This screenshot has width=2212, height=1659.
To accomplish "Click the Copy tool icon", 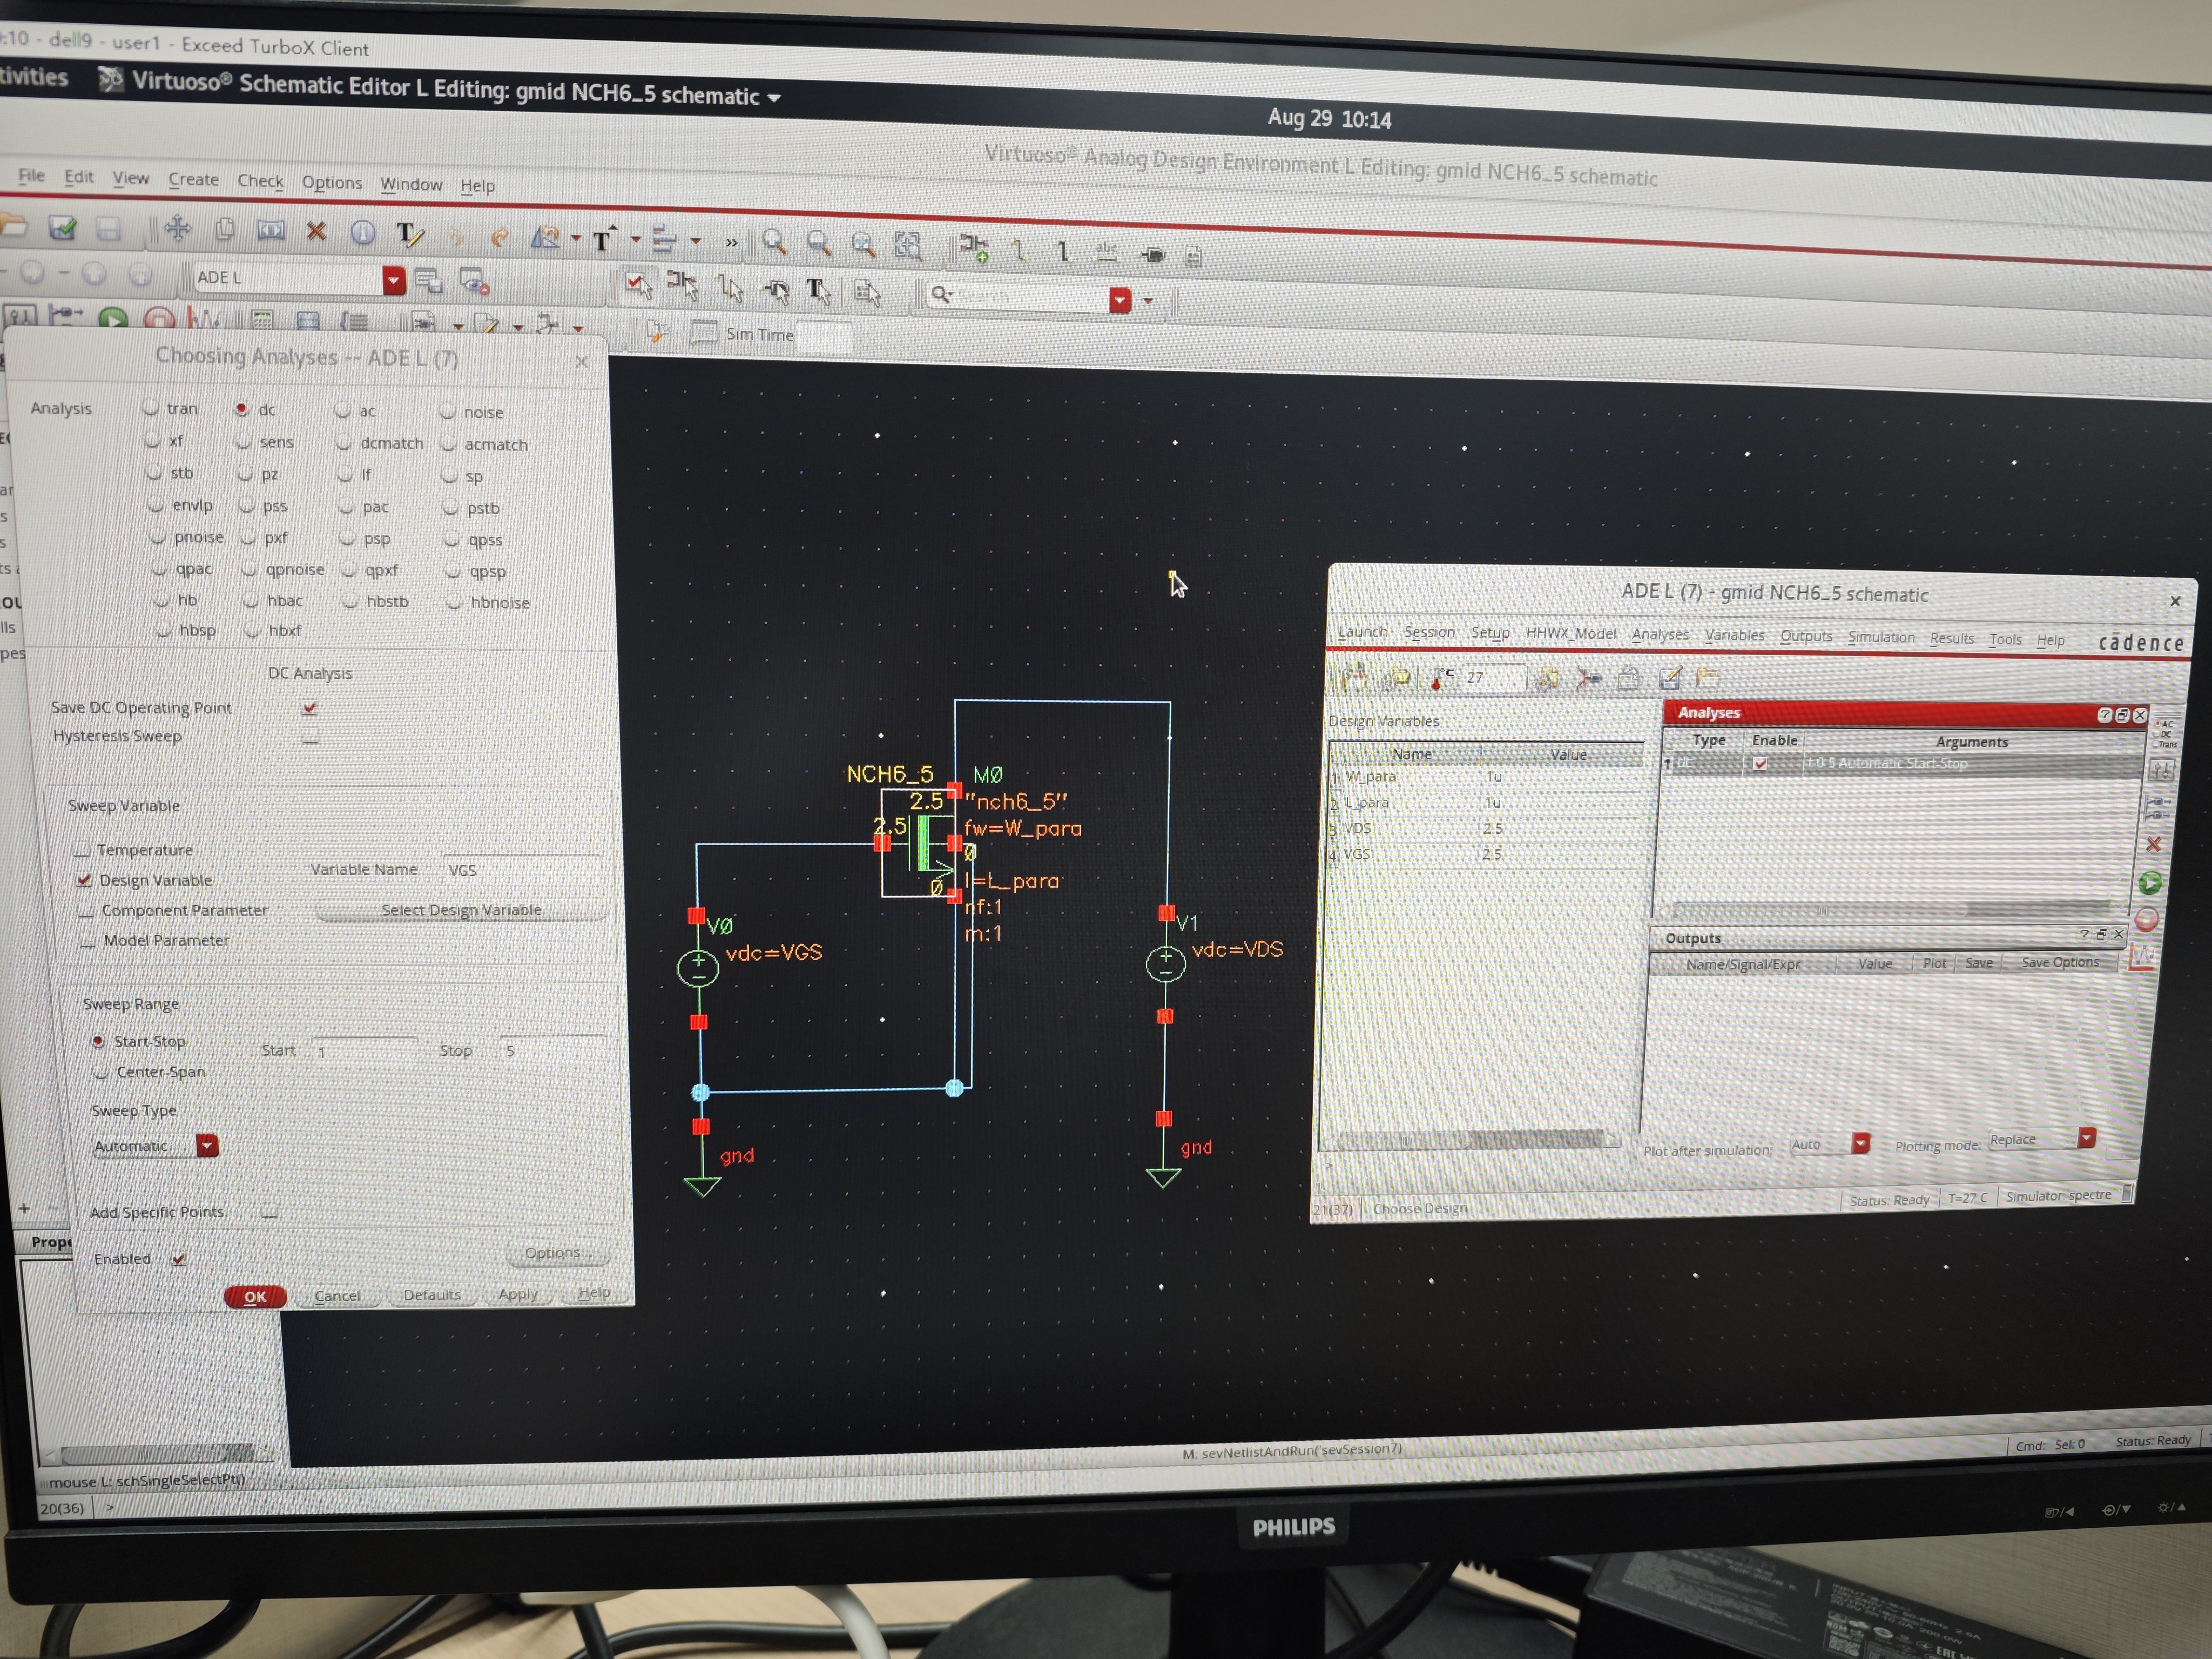I will tap(225, 230).
